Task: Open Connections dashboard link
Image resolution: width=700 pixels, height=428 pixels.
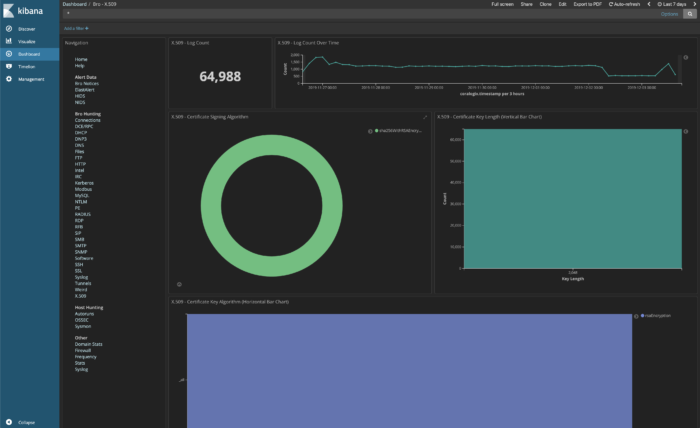Action: (88, 120)
